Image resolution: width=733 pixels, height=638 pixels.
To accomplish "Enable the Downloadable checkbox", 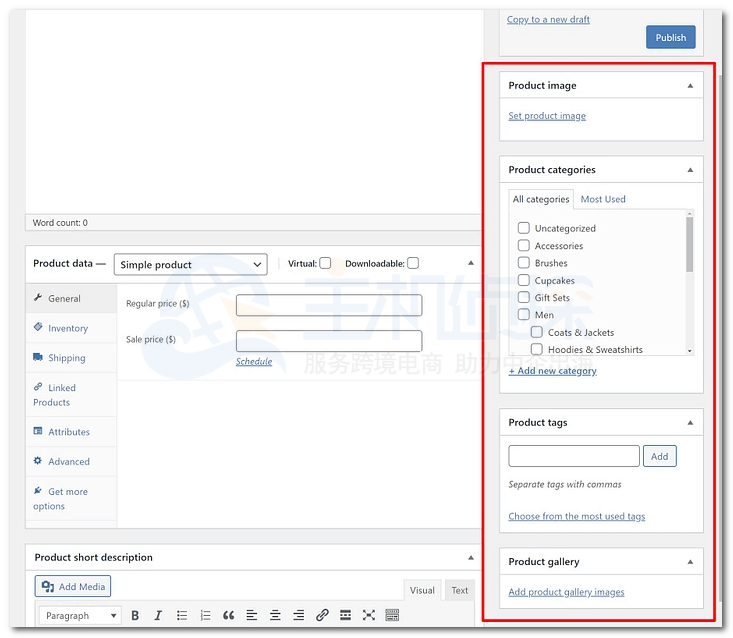I will click(413, 263).
